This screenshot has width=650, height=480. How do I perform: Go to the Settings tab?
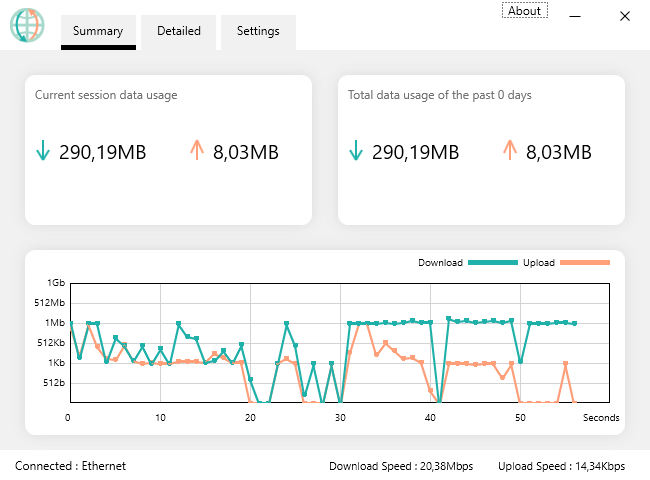click(x=258, y=31)
